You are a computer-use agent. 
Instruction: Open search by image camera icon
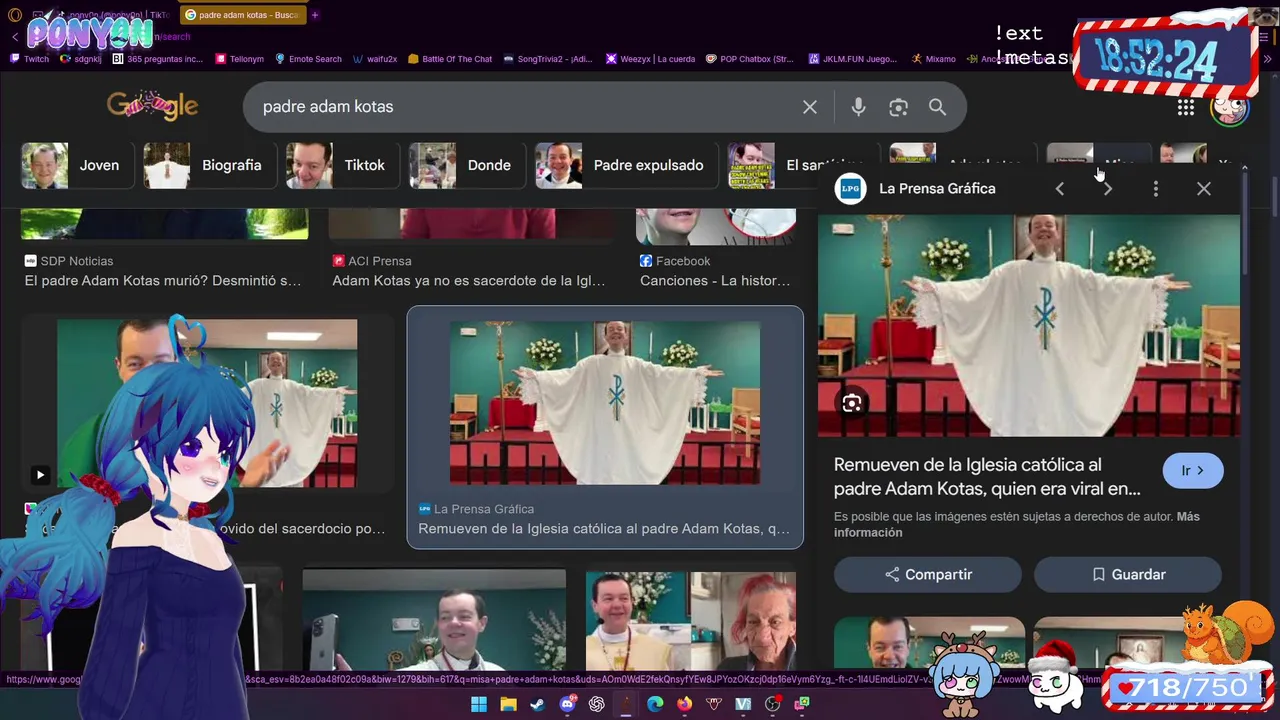[x=898, y=107]
